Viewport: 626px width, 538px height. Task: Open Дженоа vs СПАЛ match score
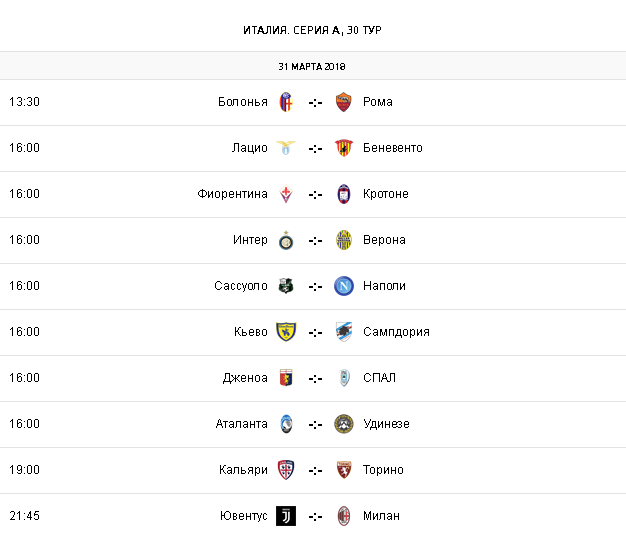(x=315, y=378)
